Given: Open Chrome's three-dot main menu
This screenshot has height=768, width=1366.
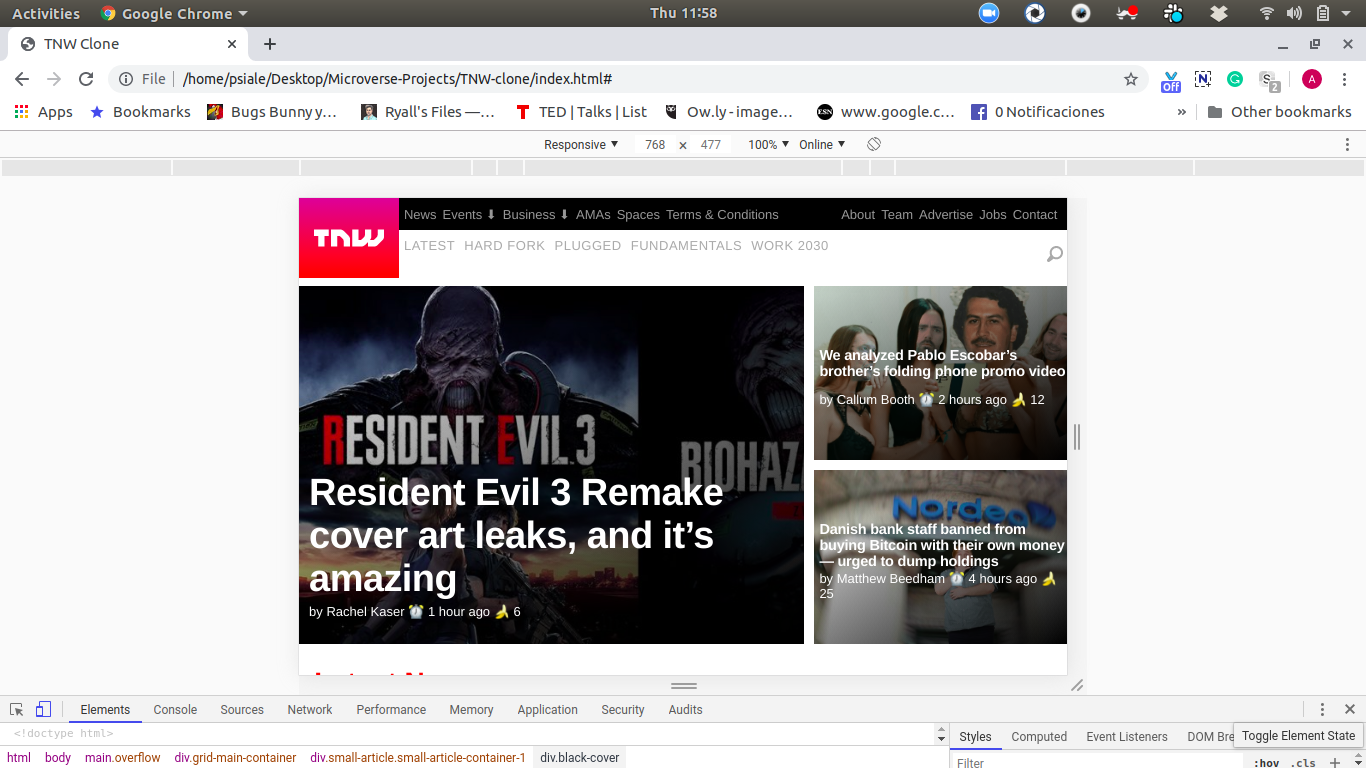Looking at the screenshot, I should pyautogui.click(x=1344, y=79).
